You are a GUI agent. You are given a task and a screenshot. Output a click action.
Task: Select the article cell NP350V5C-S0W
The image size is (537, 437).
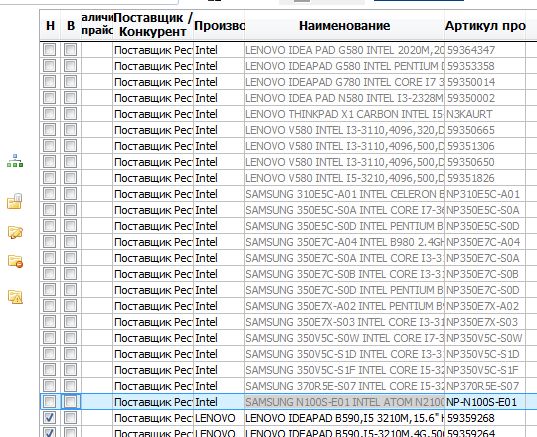tap(485, 338)
